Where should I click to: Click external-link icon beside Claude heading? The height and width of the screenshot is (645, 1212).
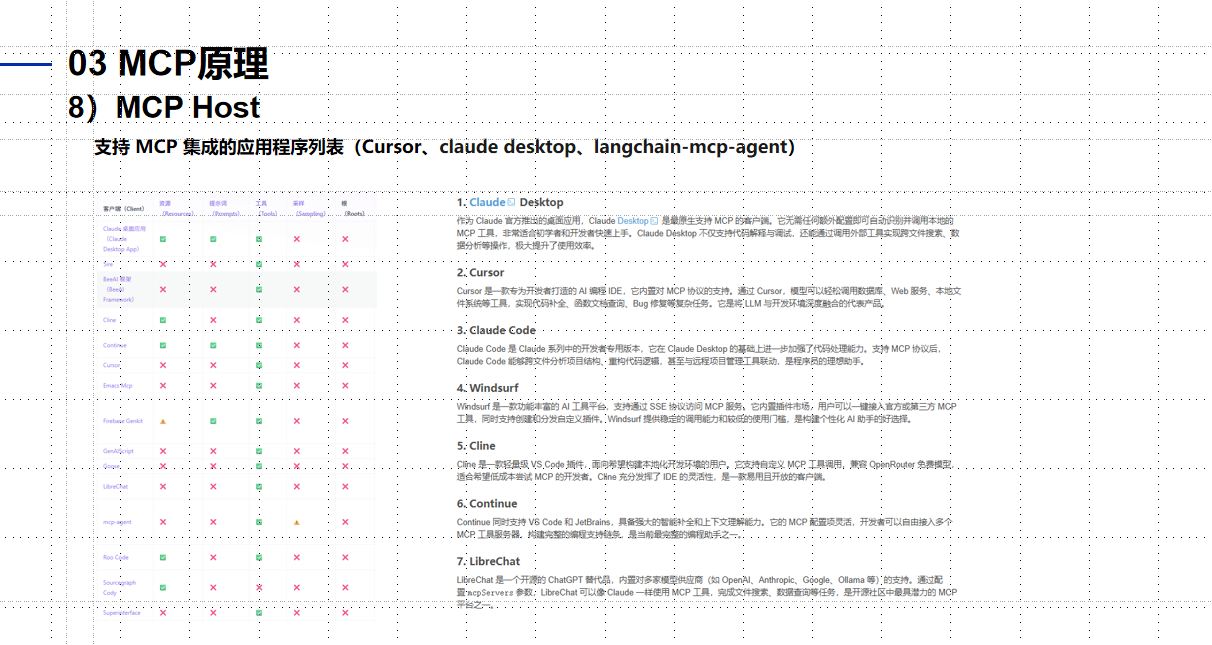512,202
